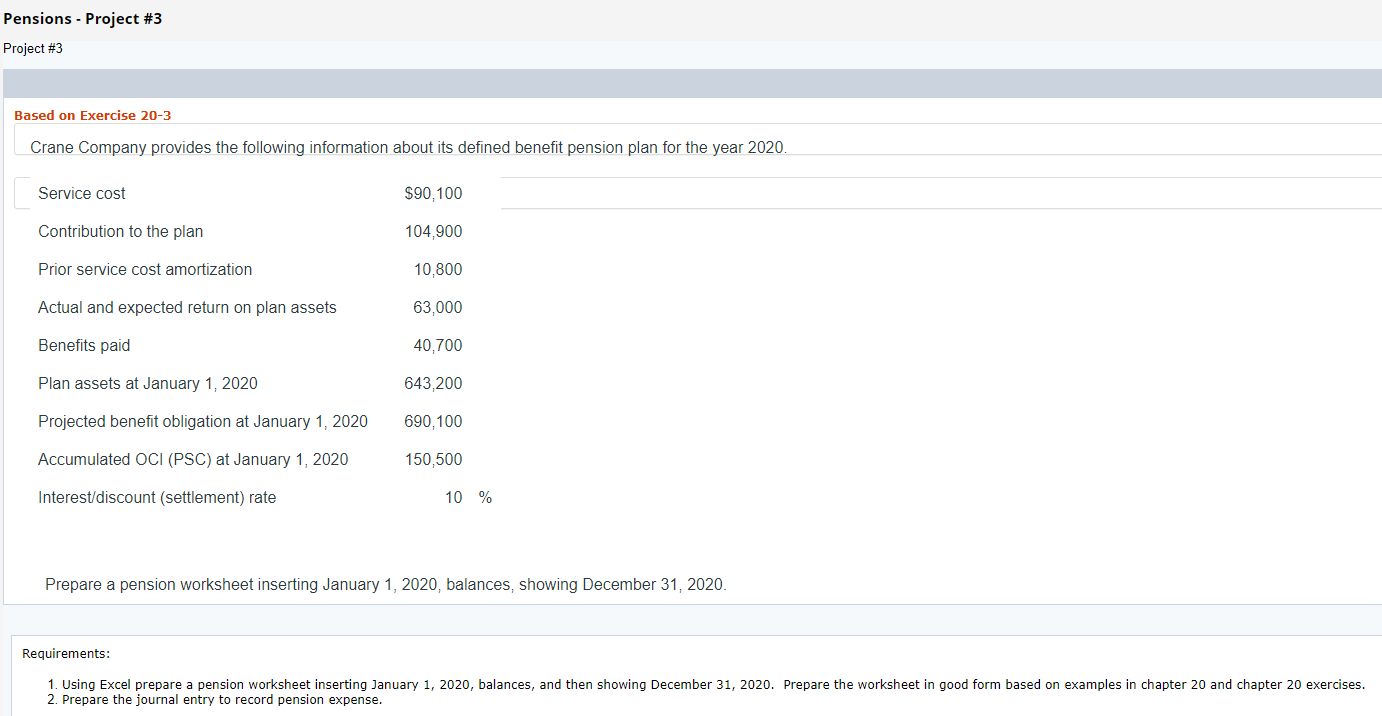Select the $90,100 service cost value
This screenshot has width=1382, height=716.
[433, 193]
